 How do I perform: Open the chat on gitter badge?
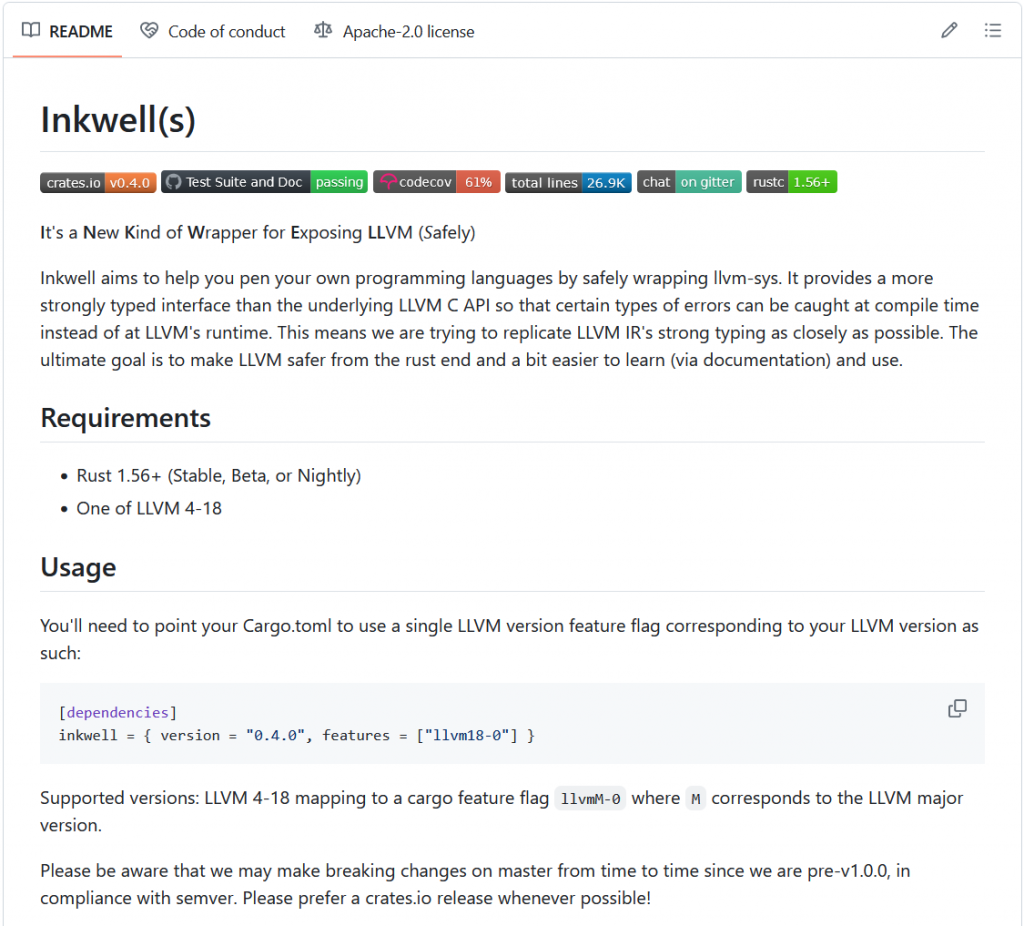coord(689,182)
